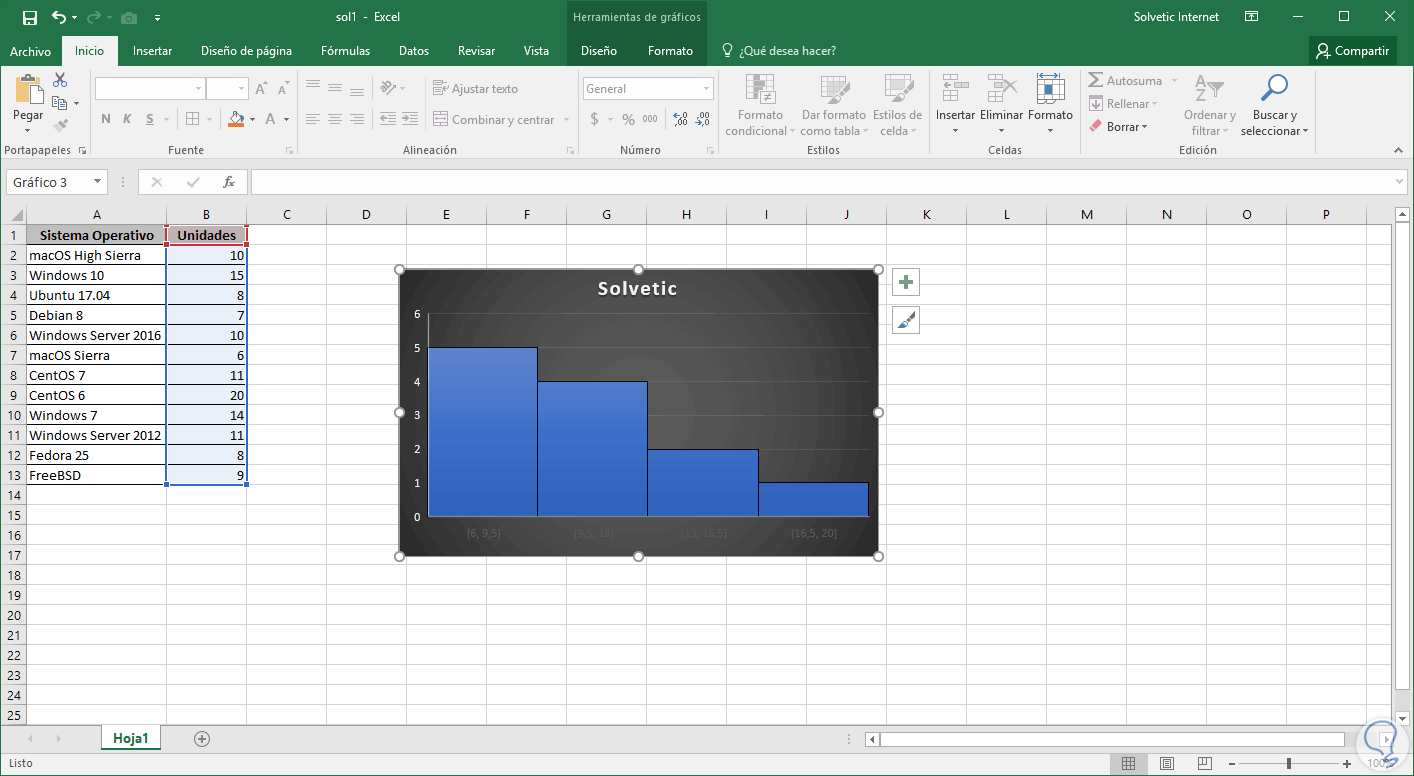Switch to Page Layout view in status bar
The width and height of the screenshot is (1414, 776).
(x=1167, y=764)
